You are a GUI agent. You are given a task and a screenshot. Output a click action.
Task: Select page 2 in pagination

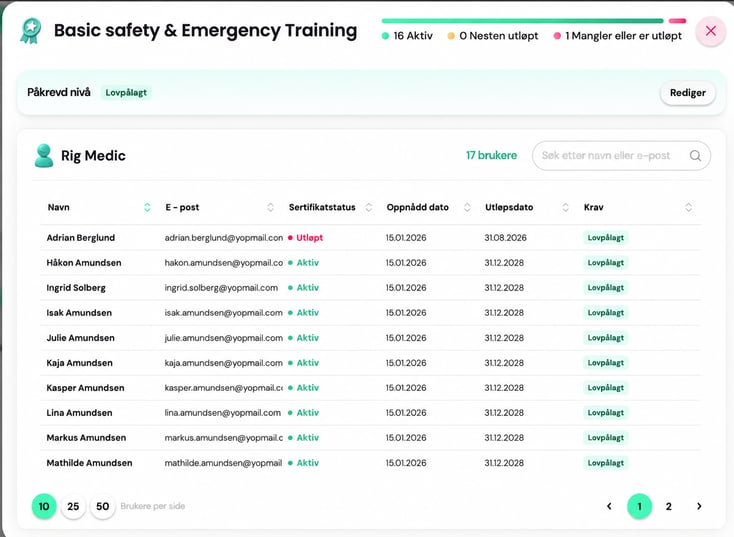click(668, 506)
